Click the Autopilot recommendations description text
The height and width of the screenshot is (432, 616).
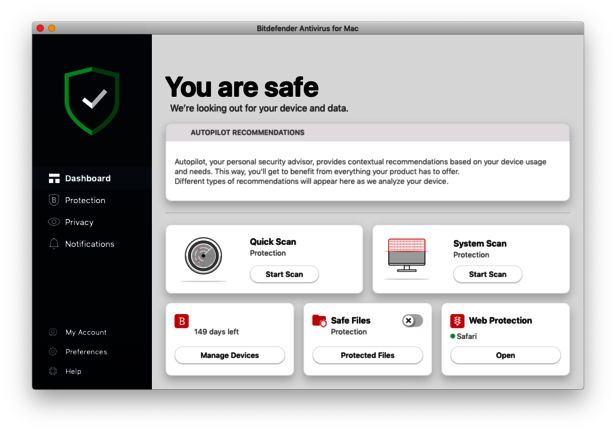pyautogui.click(x=360, y=172)
